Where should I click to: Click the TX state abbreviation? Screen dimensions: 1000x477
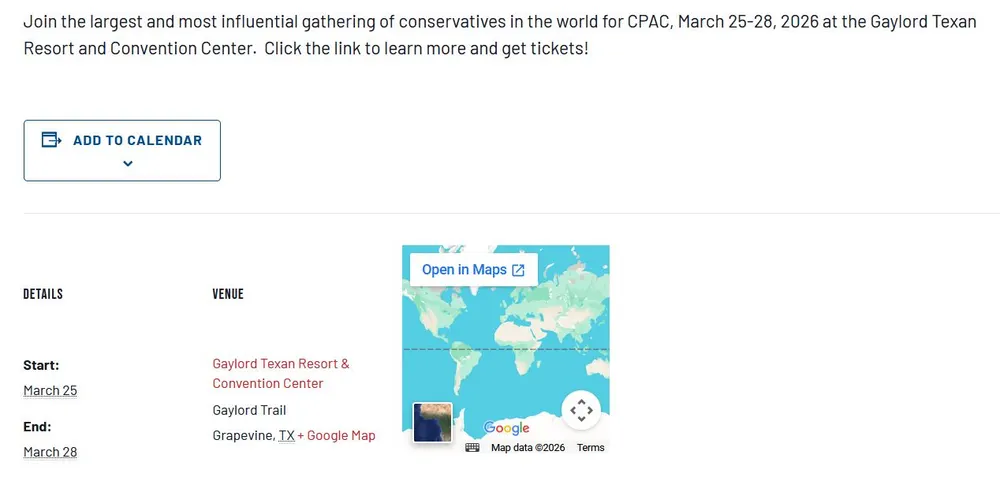click(286, 435)
